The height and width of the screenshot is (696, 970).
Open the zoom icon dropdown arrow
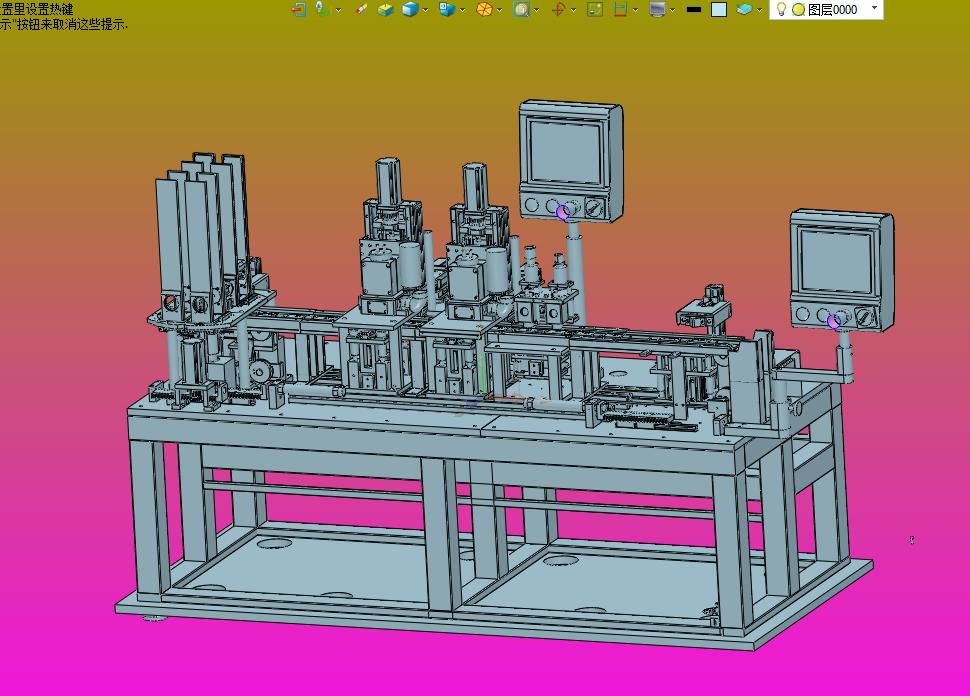pyautogui.click(x=536, y=10)
